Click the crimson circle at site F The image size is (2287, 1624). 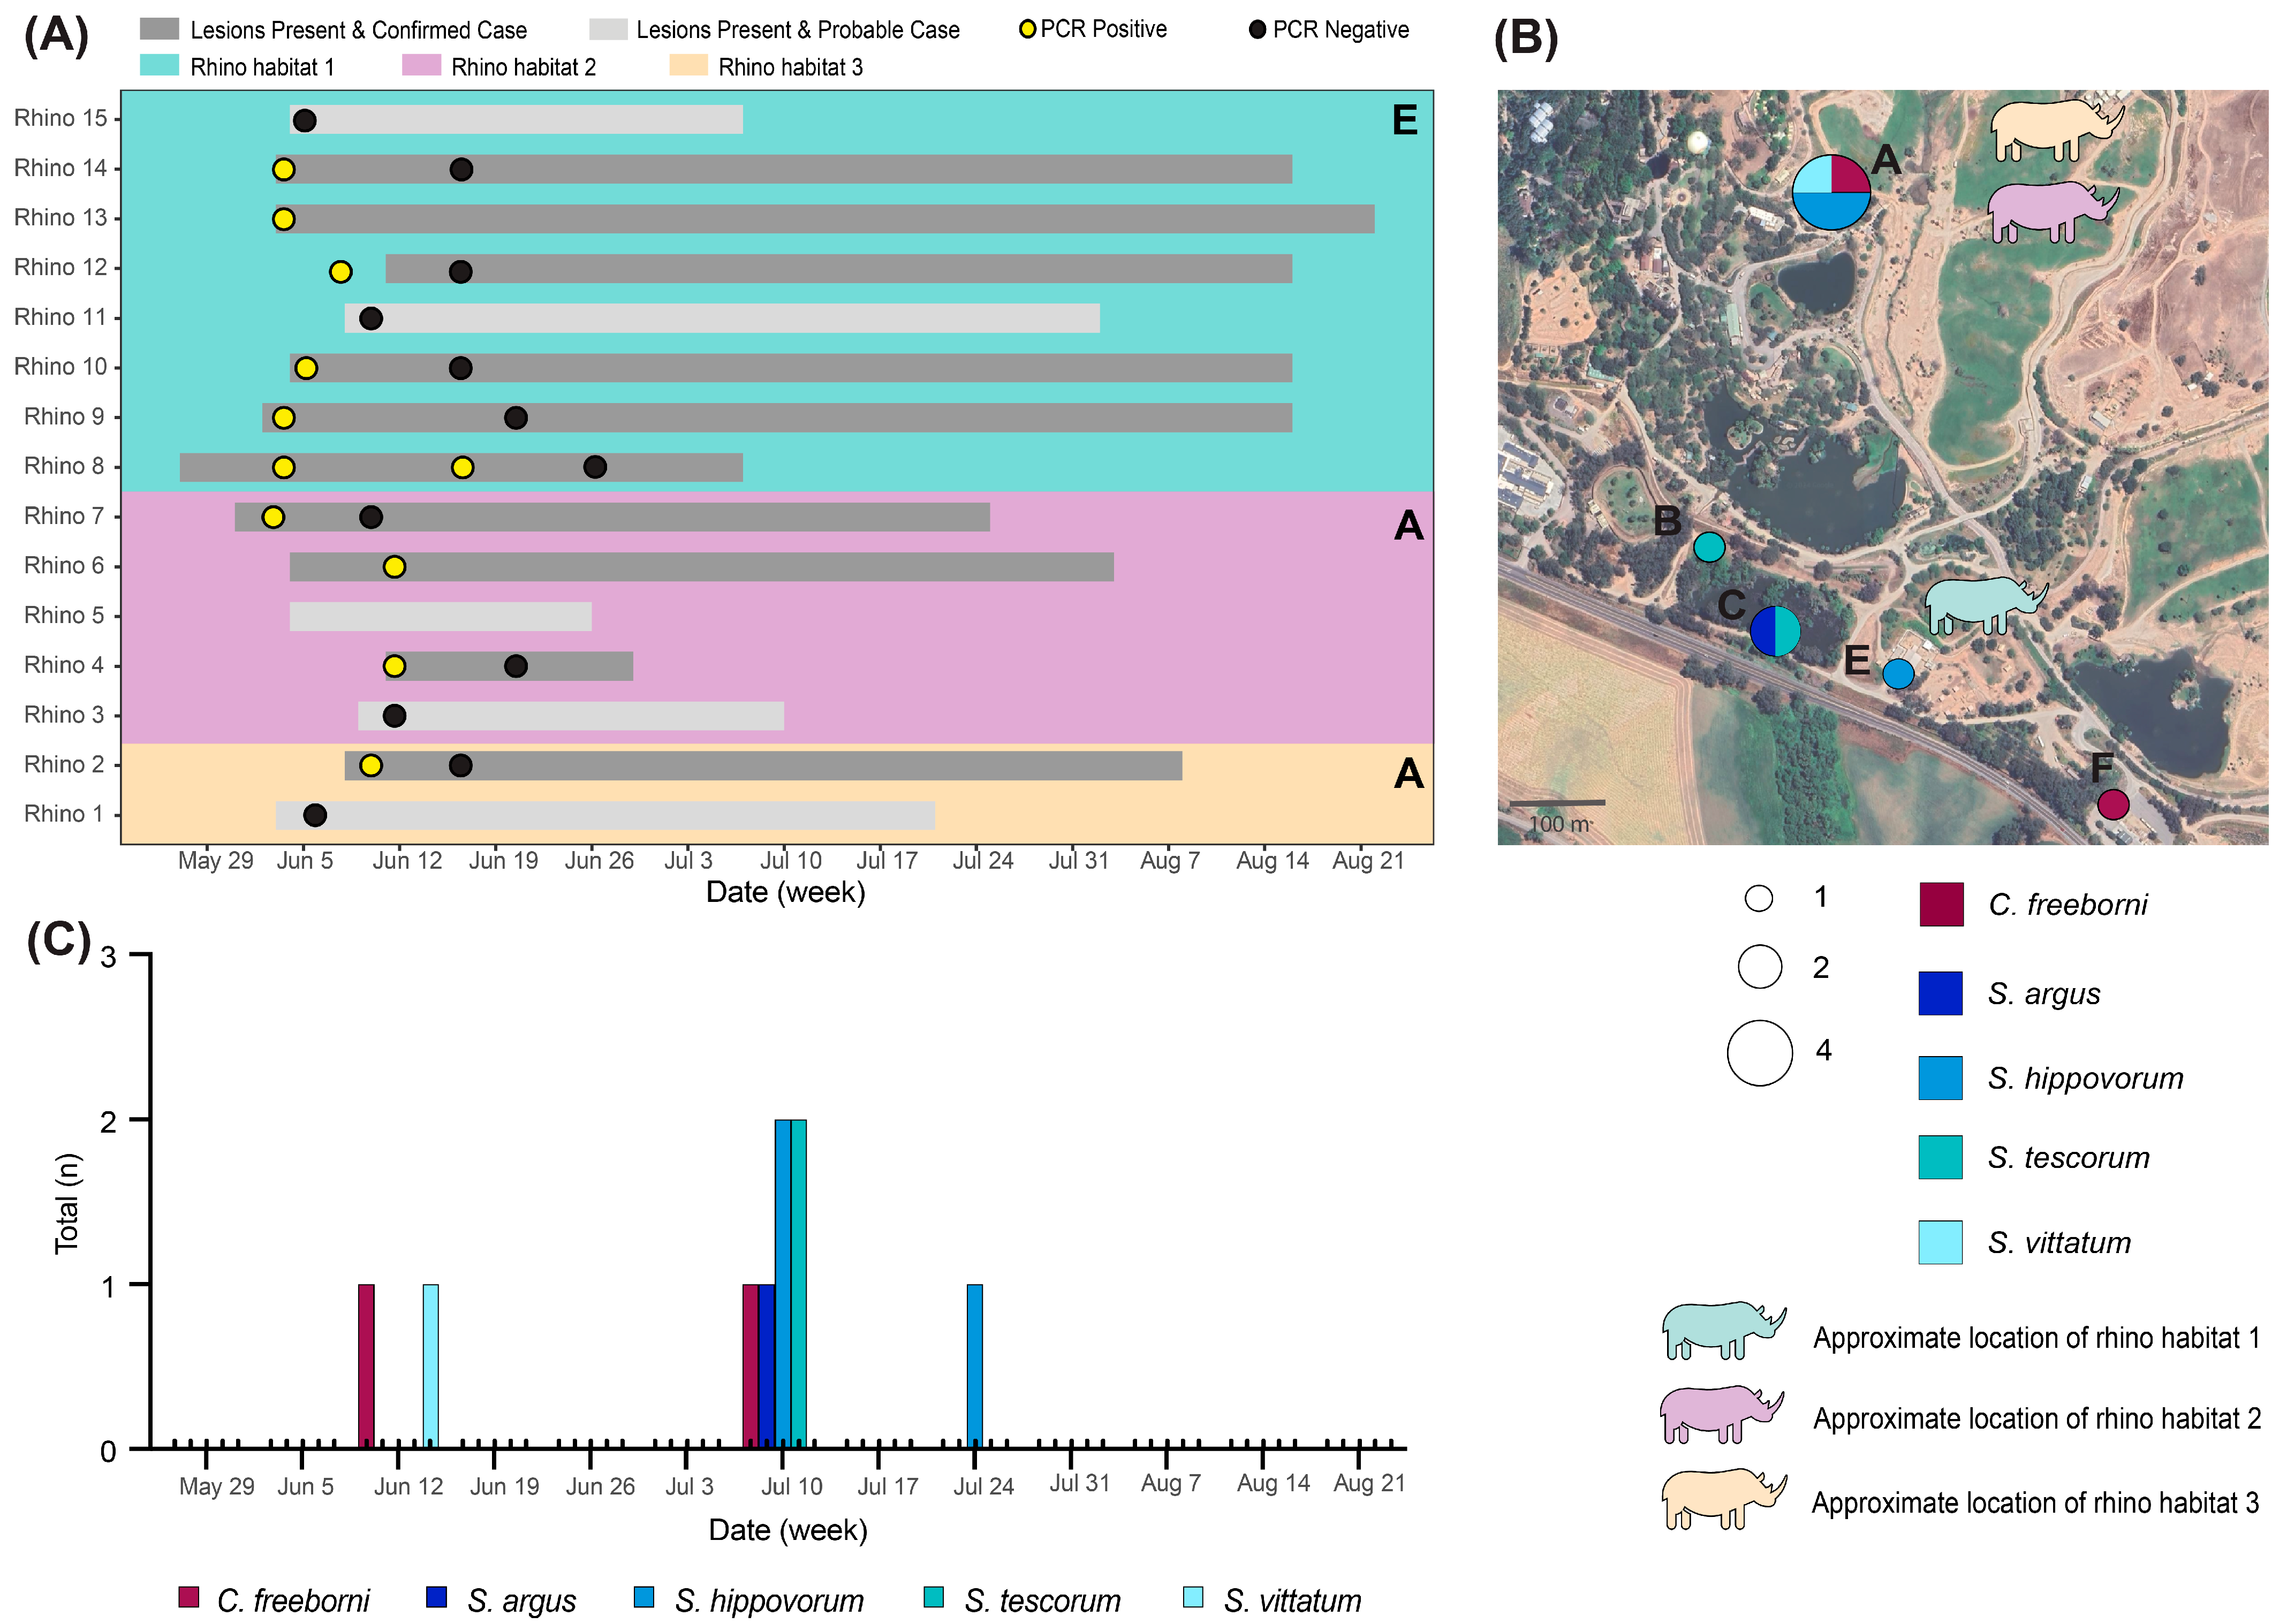coord(2112,804)
